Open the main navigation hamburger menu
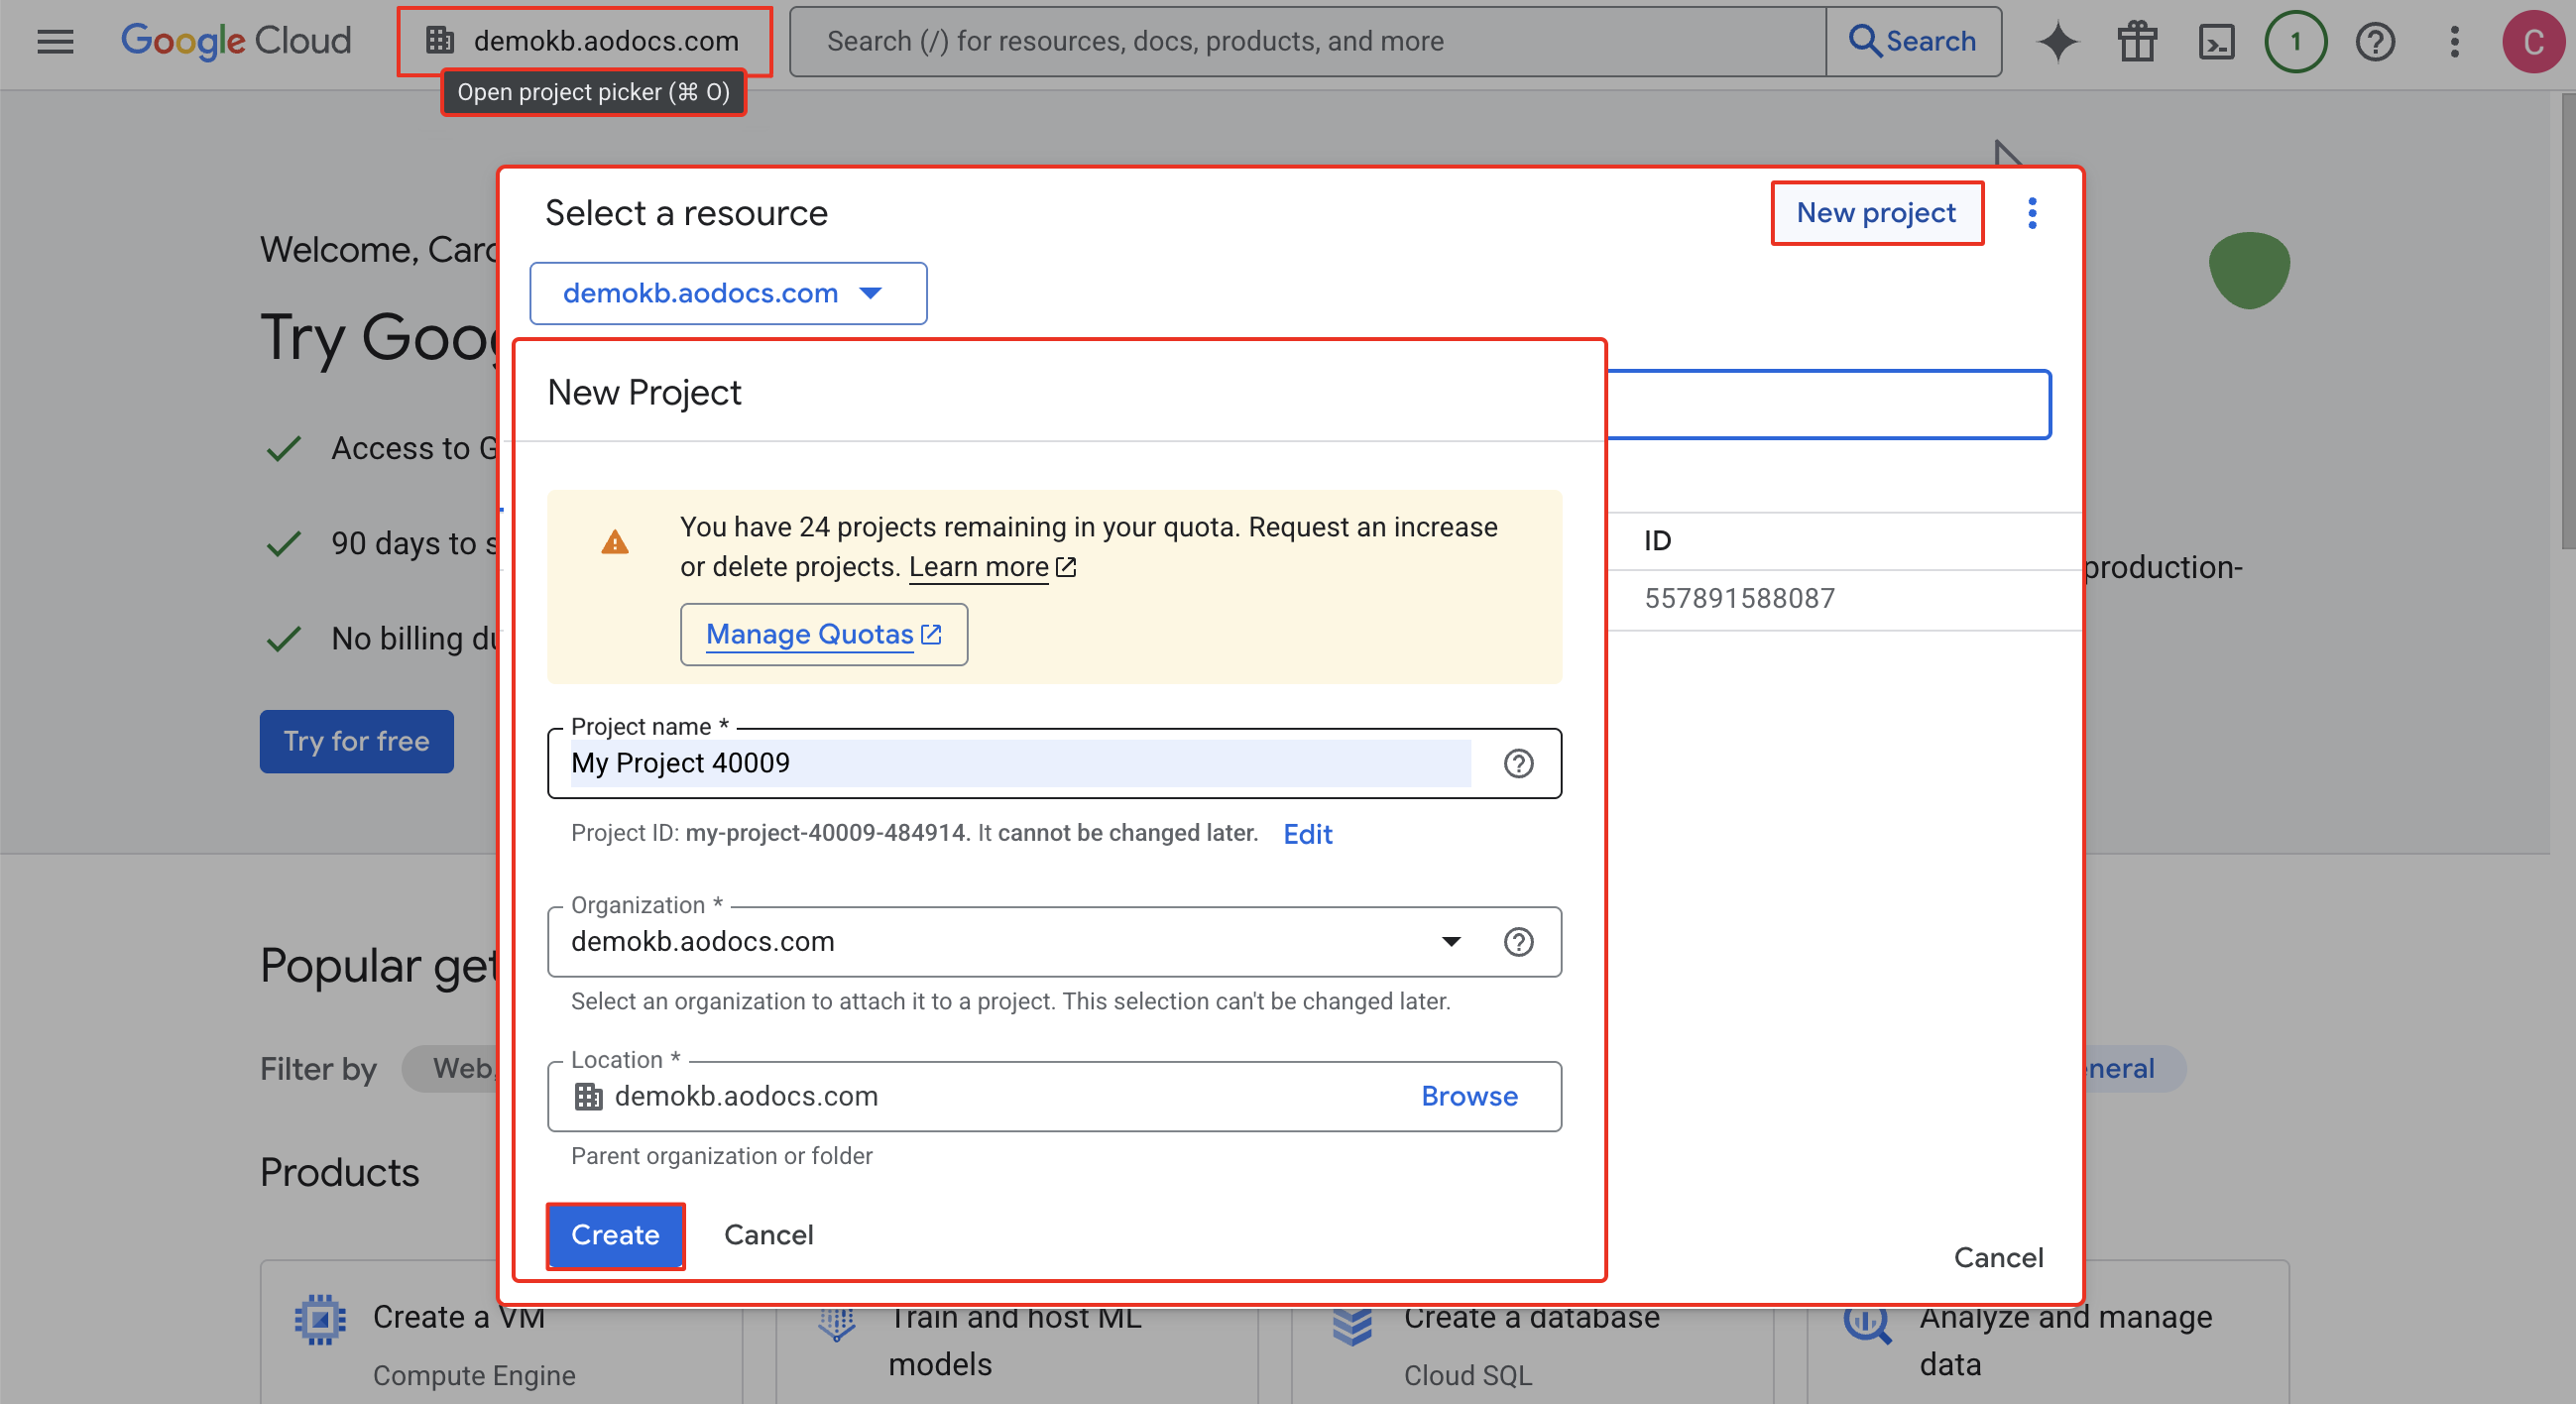2576x1404 pixels. [55, 41]
